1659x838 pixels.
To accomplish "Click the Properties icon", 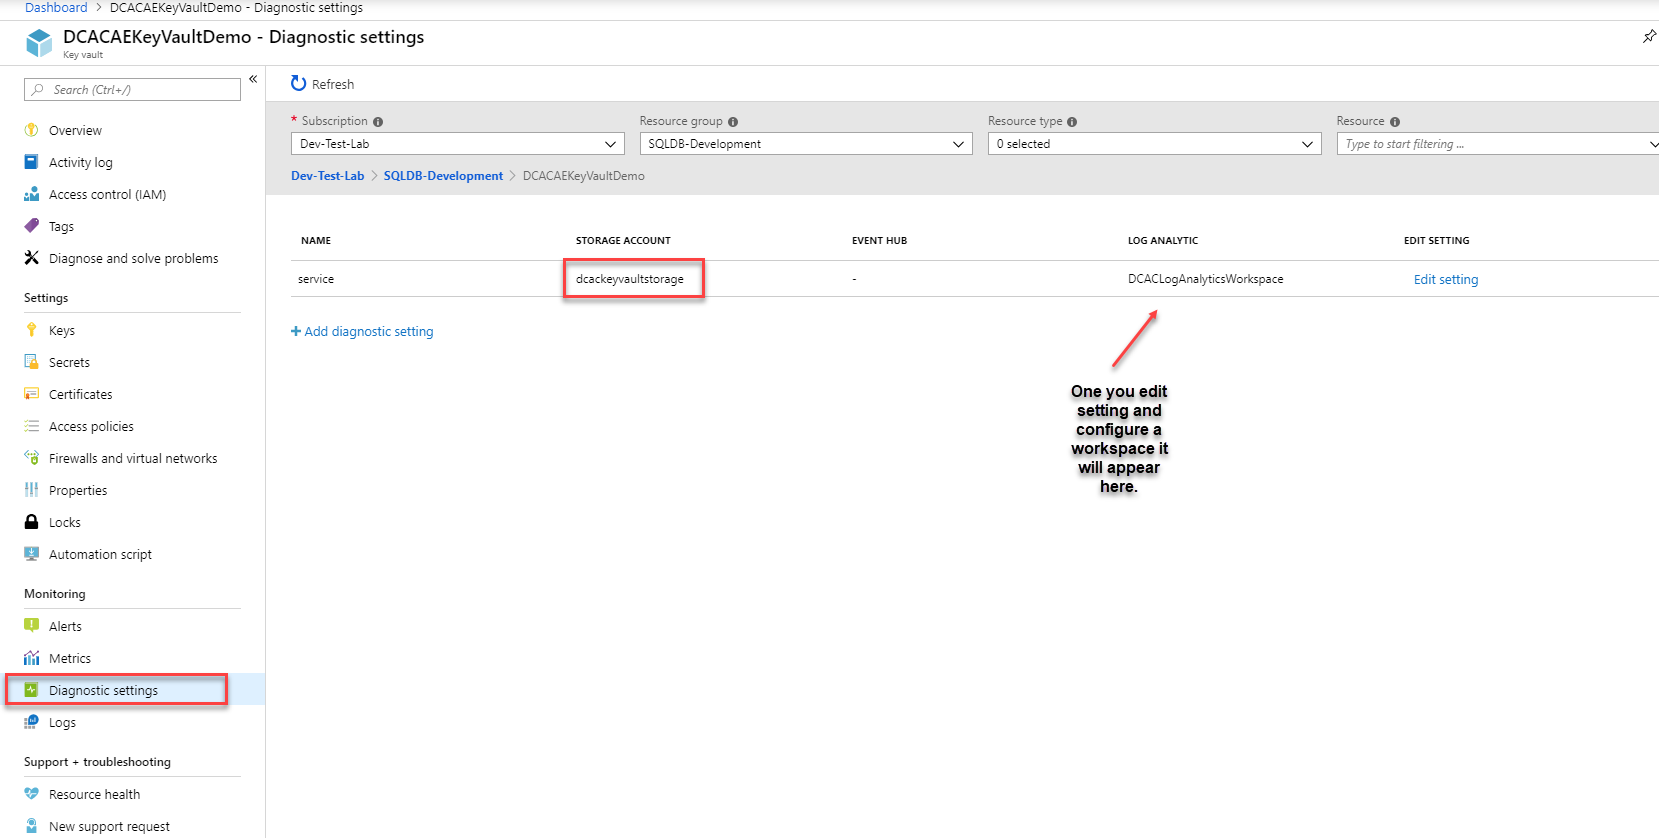I will pyautogui.click(x=31, y=490).
